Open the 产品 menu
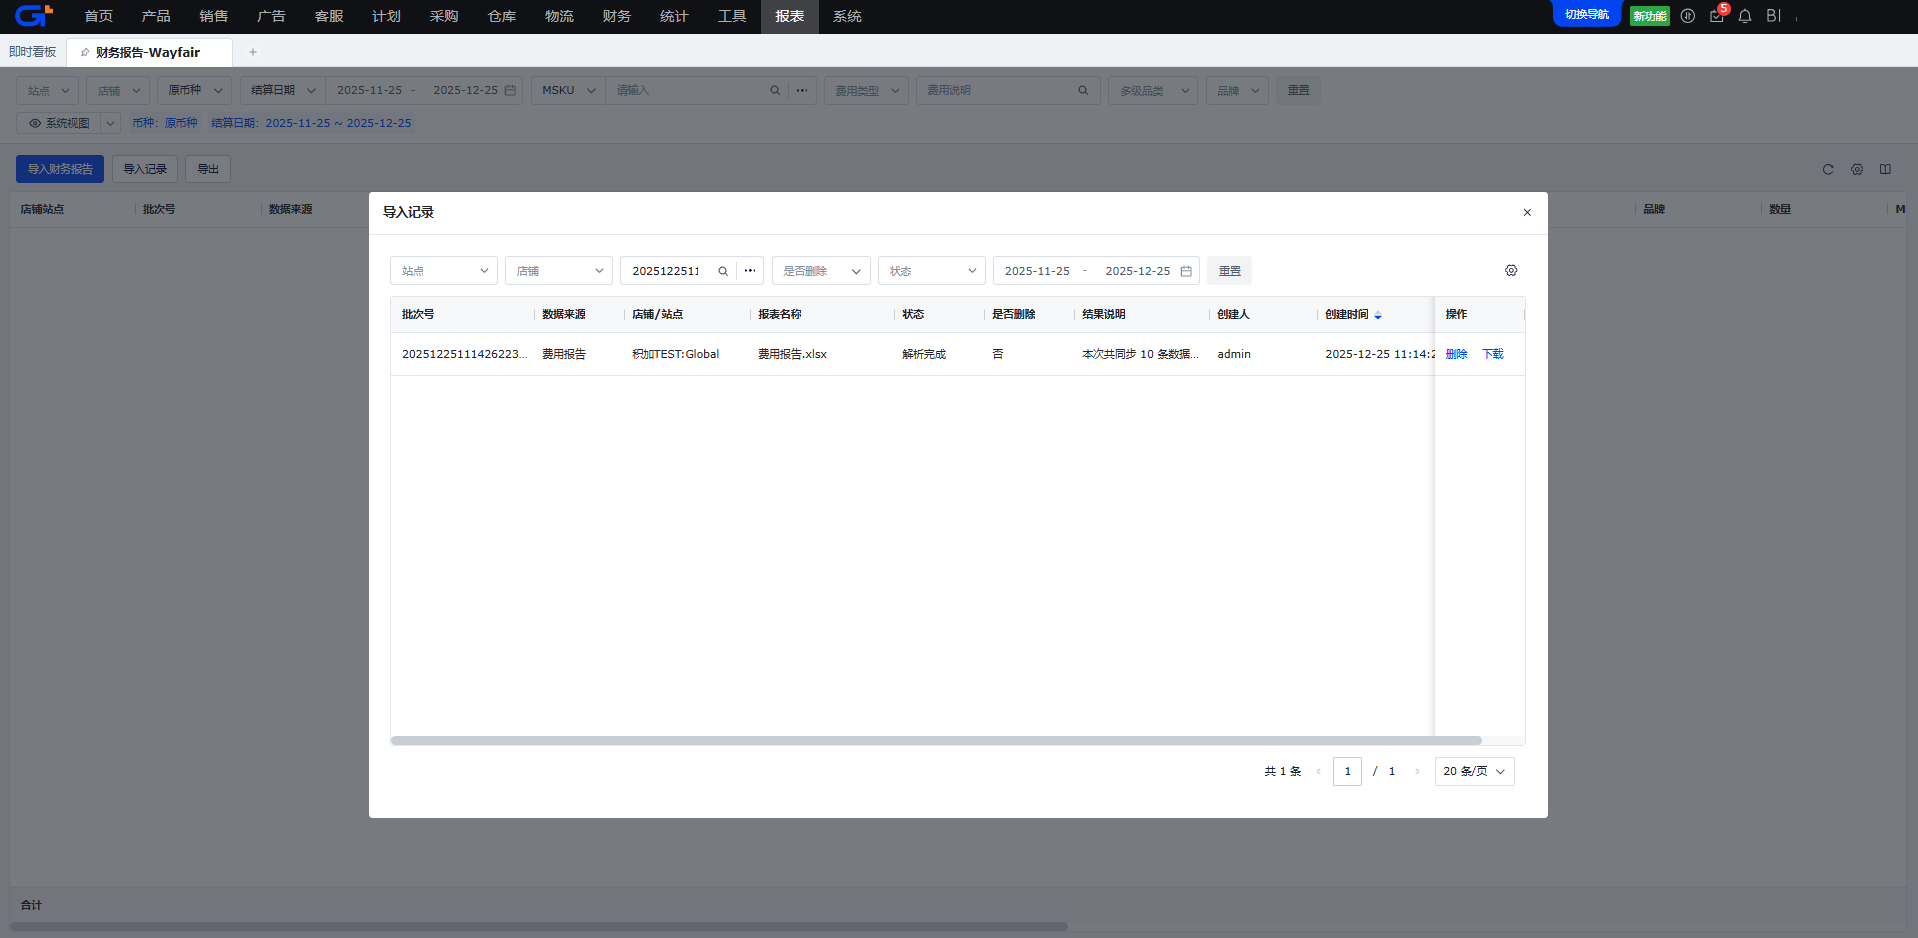 156,16
